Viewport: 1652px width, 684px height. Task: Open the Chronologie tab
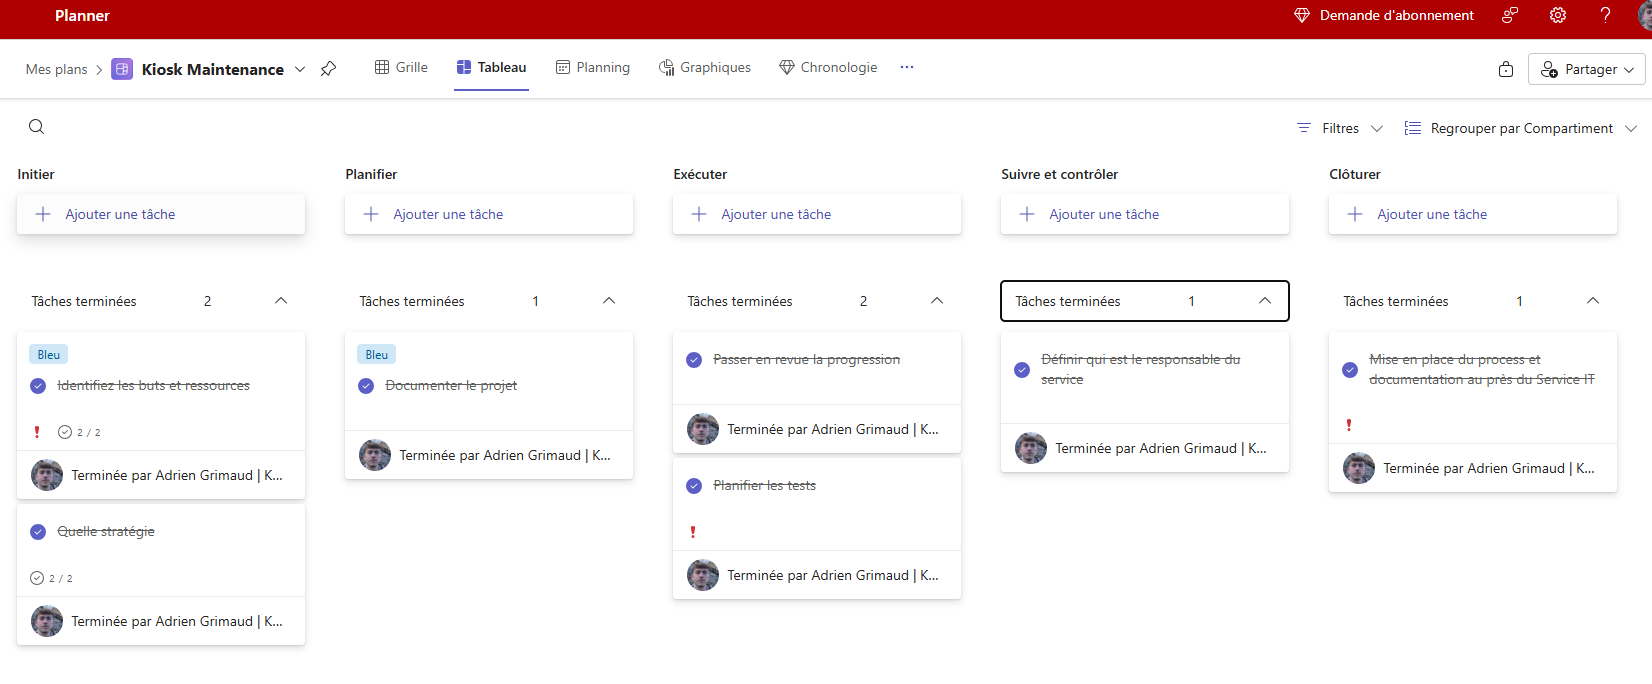click(x=828, y=67)
